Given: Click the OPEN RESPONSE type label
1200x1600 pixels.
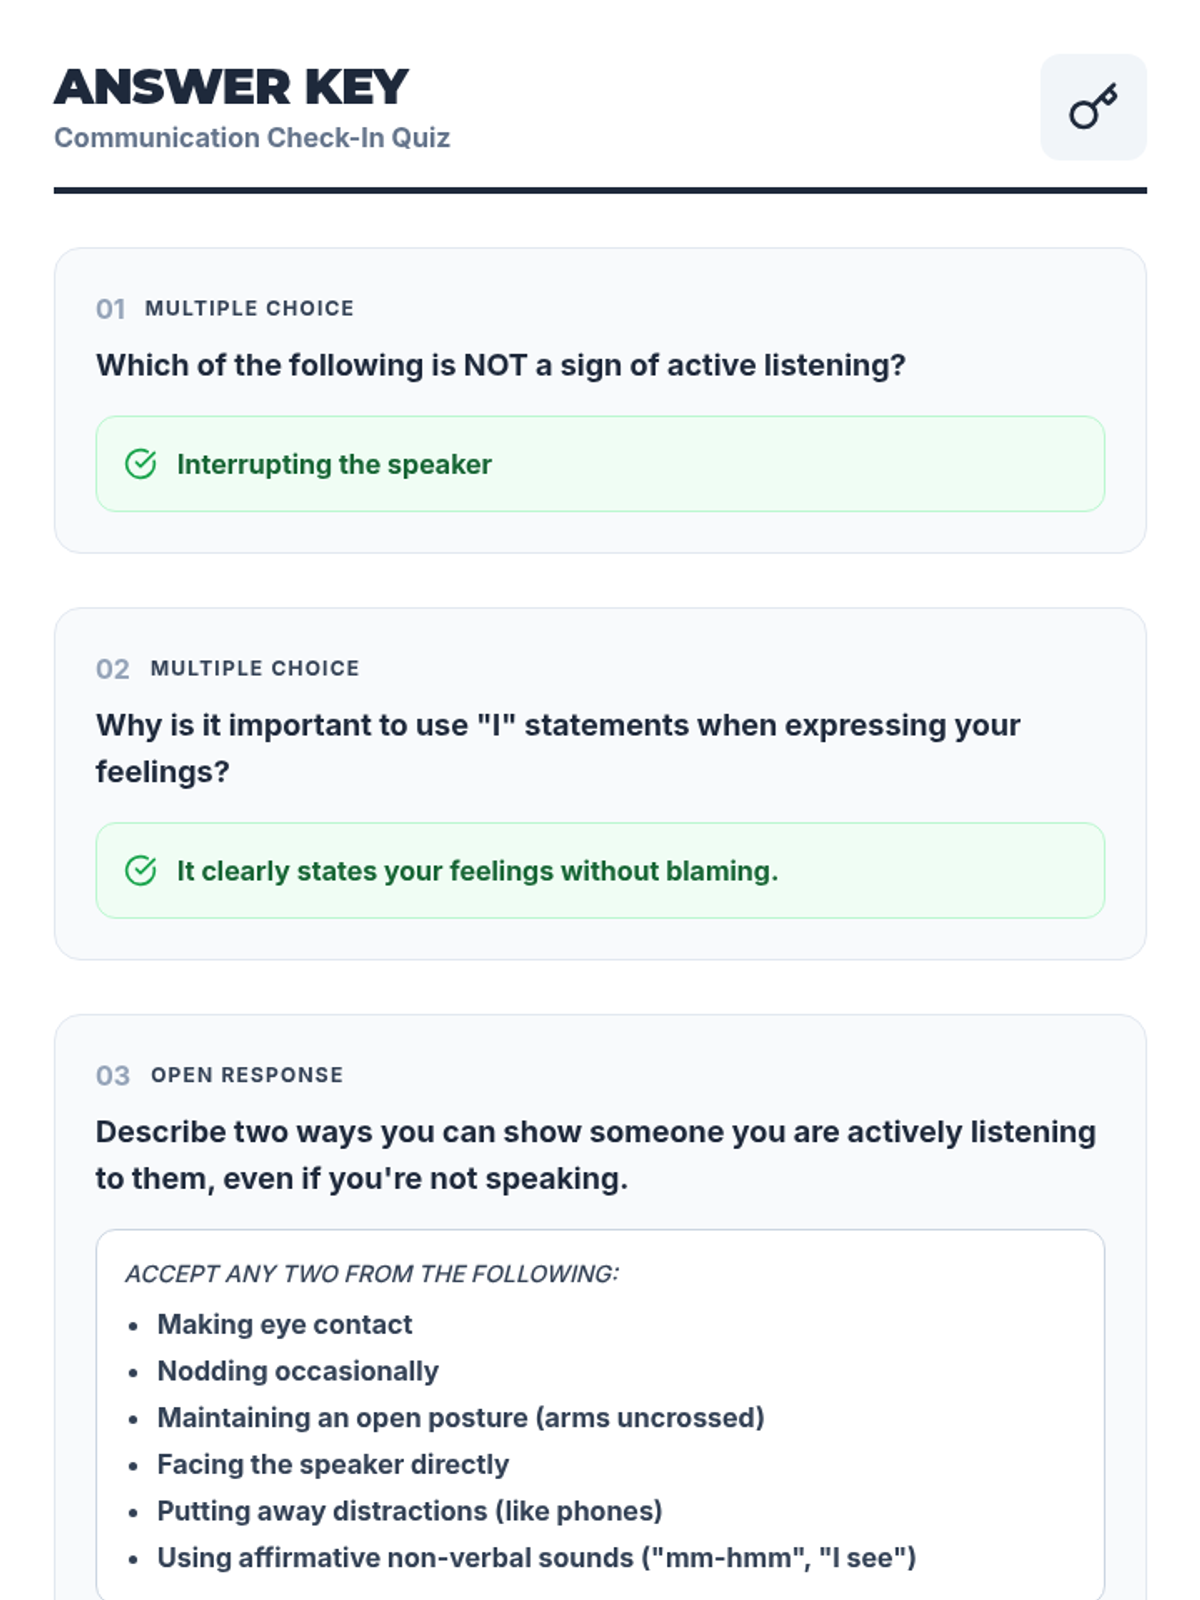Looking at the screenshot, I should [247, 1075].
